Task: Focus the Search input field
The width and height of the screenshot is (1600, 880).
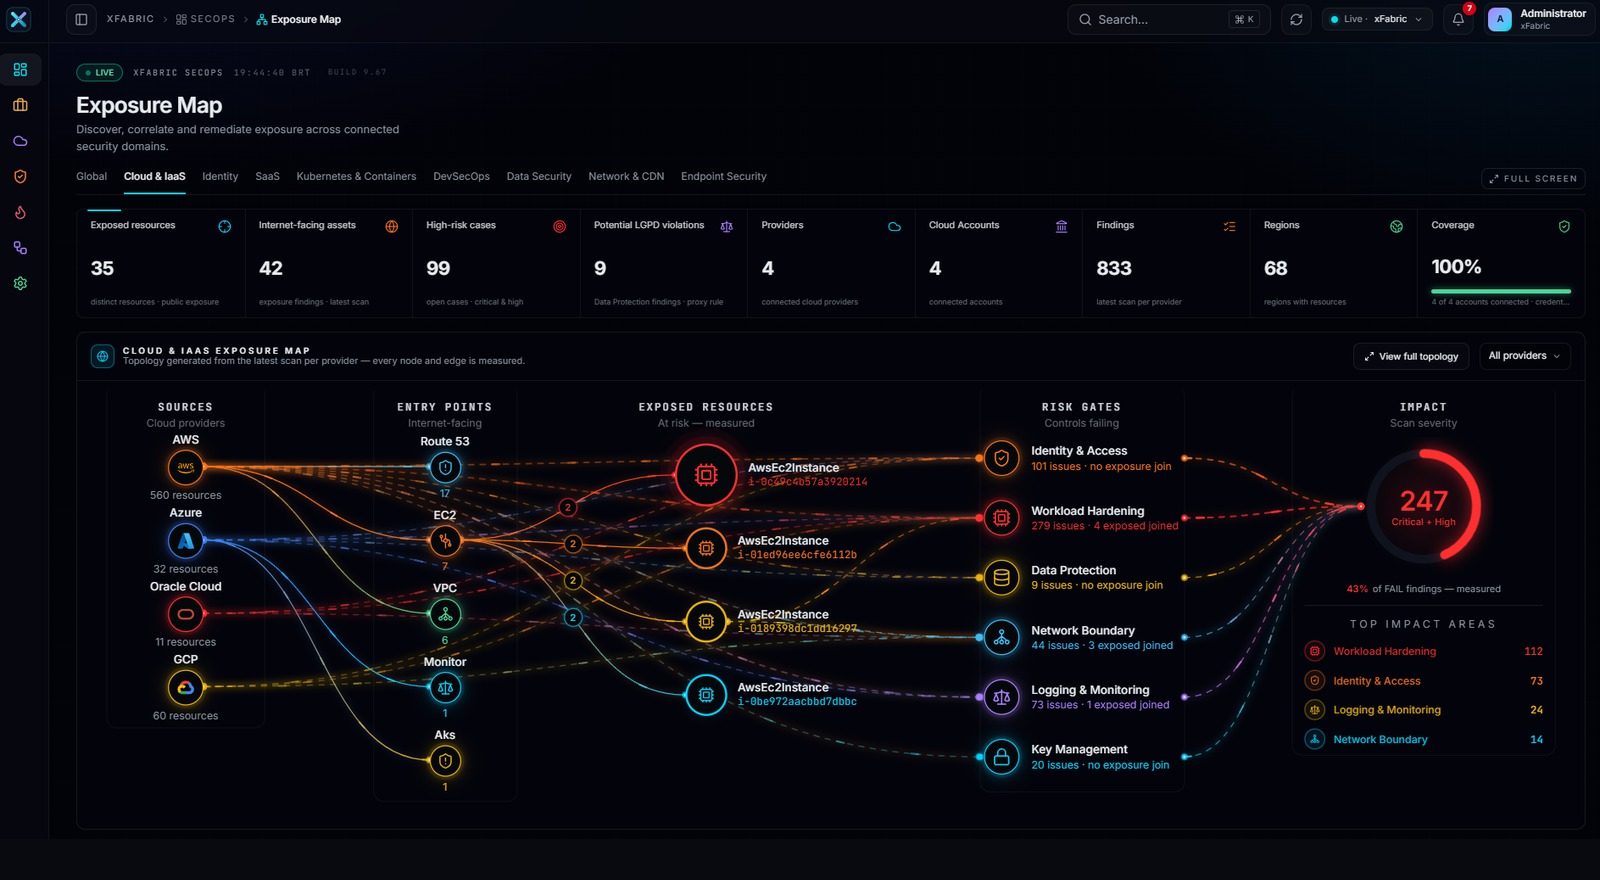Action: [x=1169, y=19]
